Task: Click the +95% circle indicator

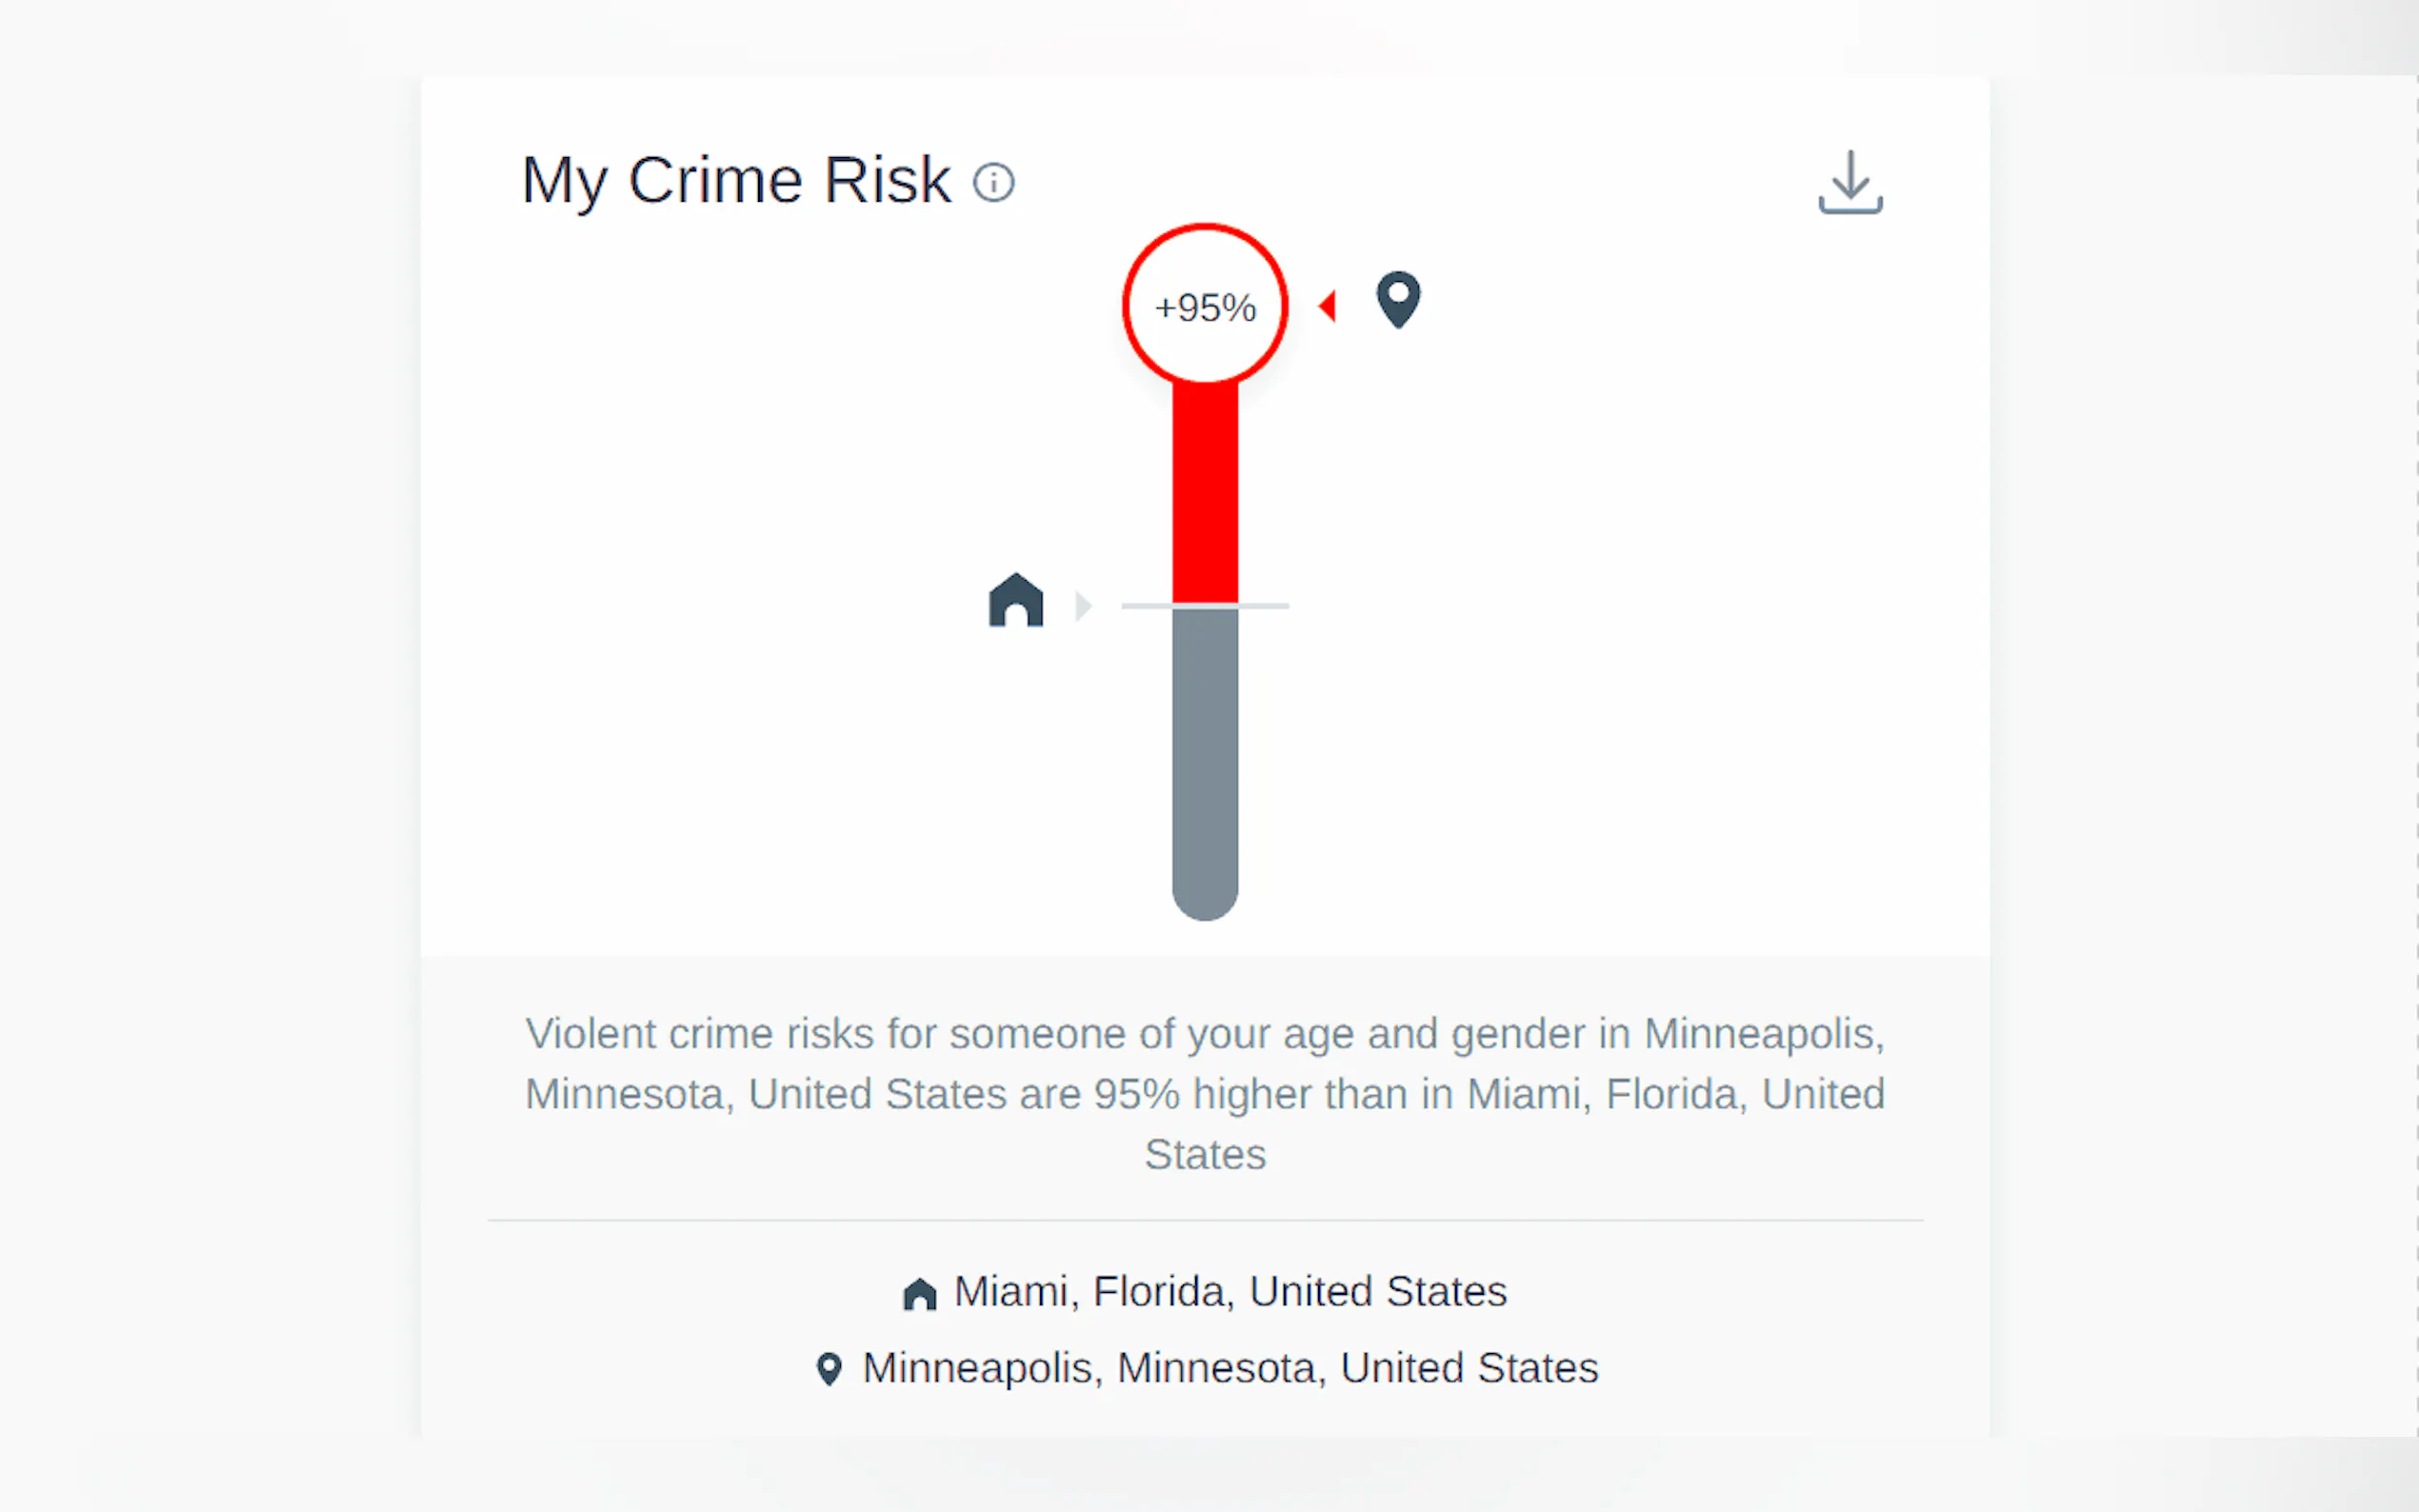Action: click(x=1205, y=307)
